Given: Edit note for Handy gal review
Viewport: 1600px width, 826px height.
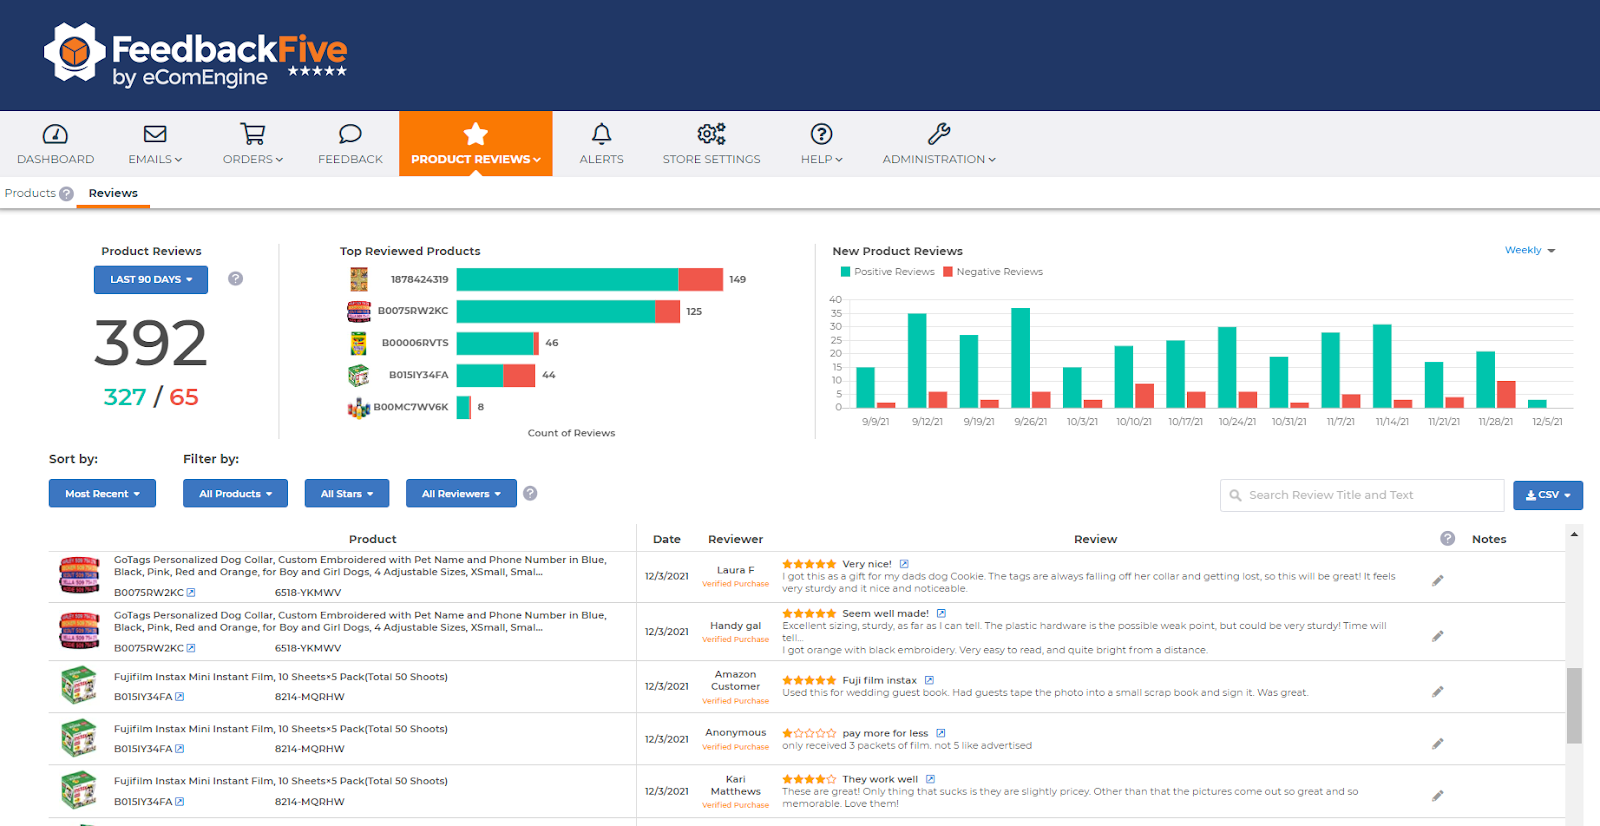Looking at the screenshot, I should 1438,636.
